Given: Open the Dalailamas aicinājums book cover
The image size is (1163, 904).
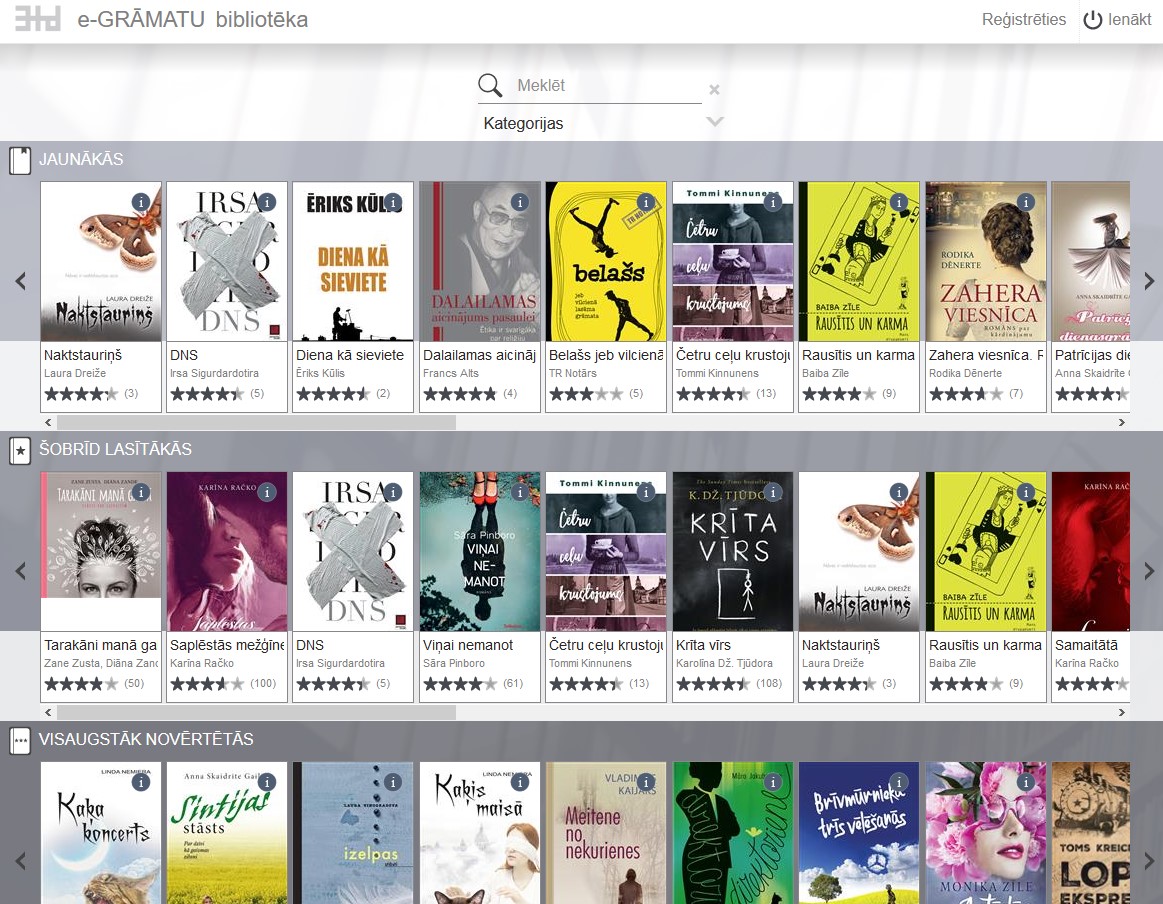Looking at the screenshot, I should point(480,262).
